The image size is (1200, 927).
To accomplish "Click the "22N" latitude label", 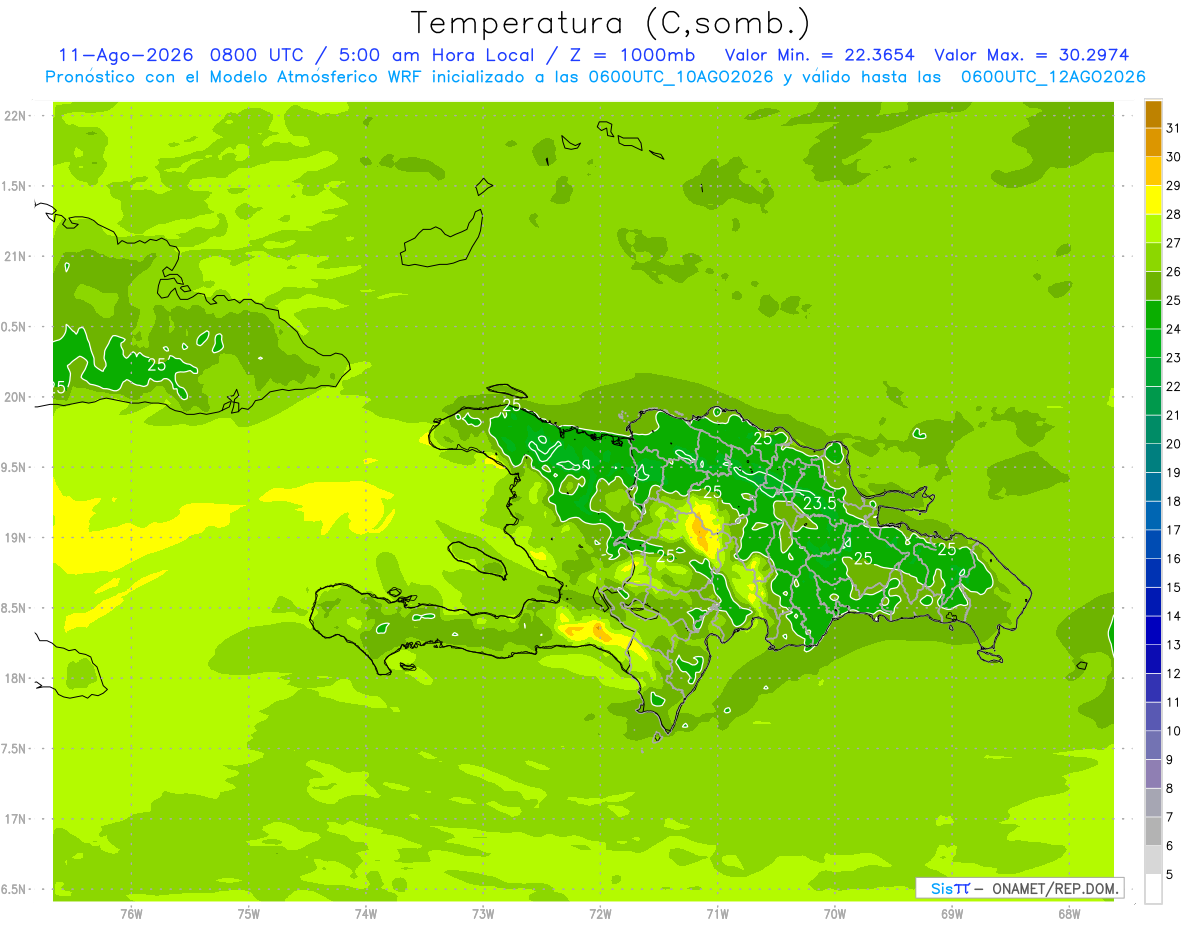I will click(x=15, y=115).
